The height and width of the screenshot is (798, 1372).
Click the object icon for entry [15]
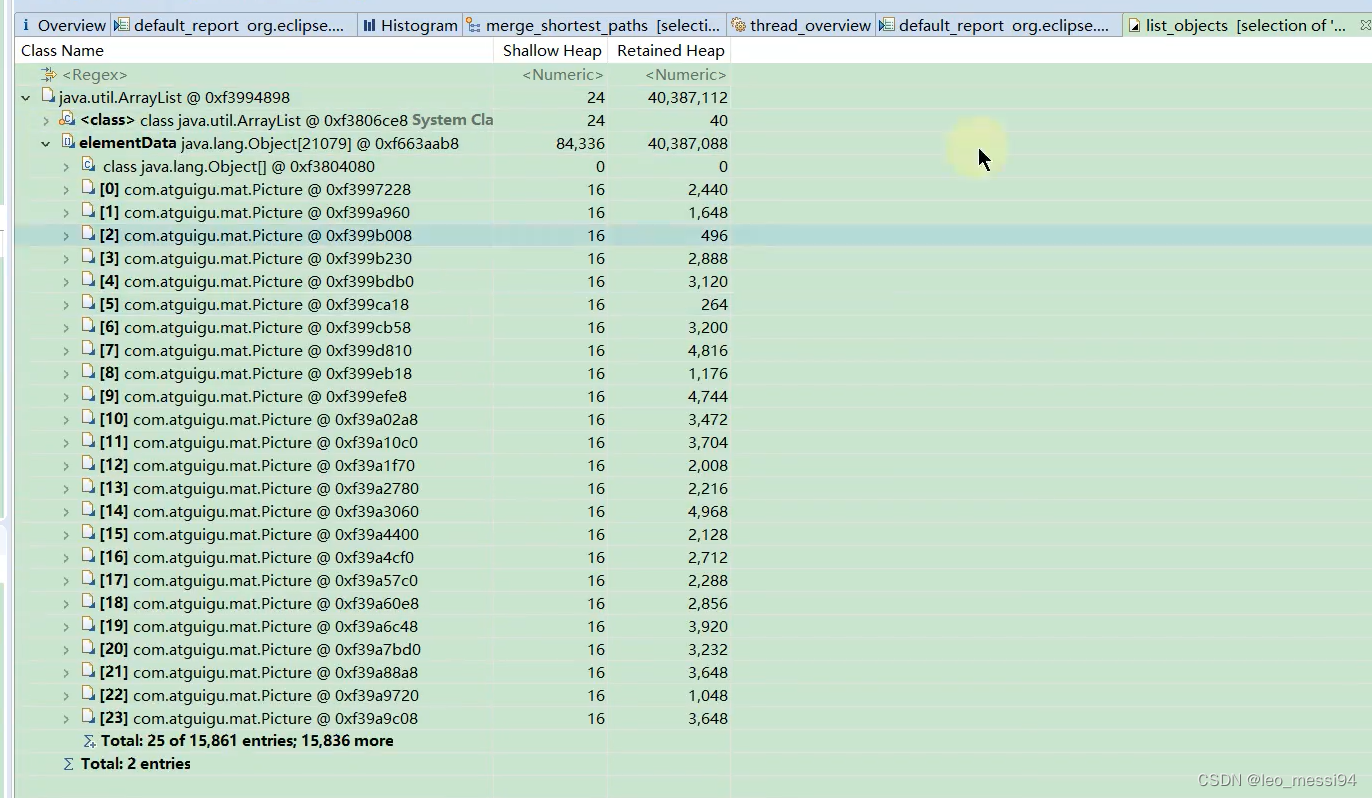(88, 534)
